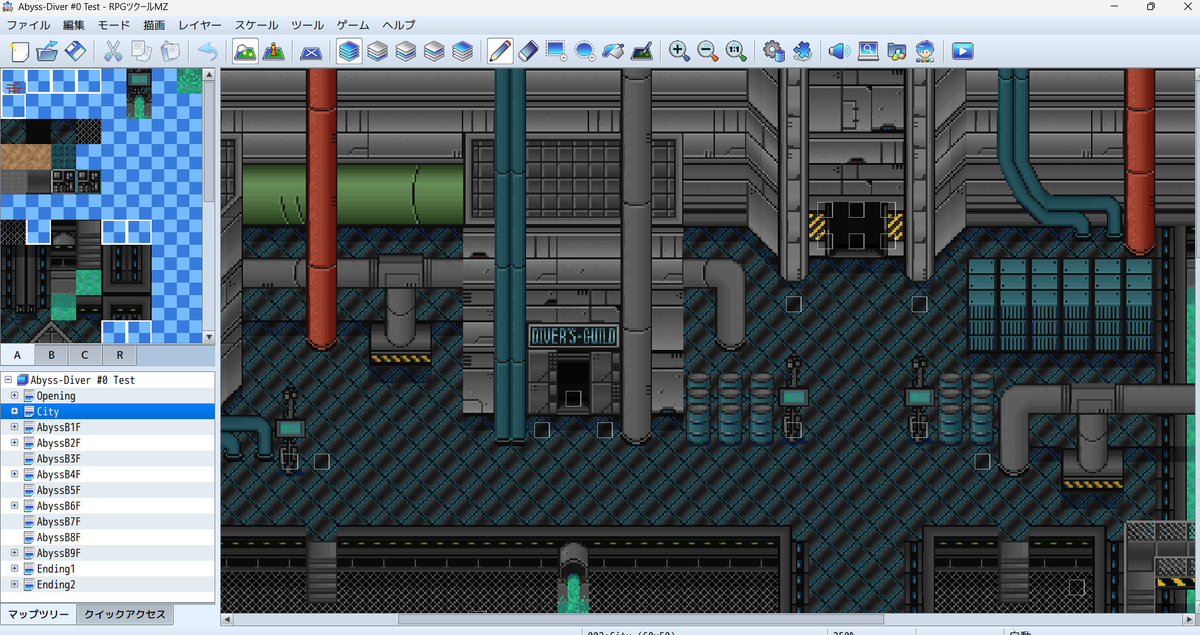Switch to tileset tab R
This screenshot has height=635, width=1200.
120,355
